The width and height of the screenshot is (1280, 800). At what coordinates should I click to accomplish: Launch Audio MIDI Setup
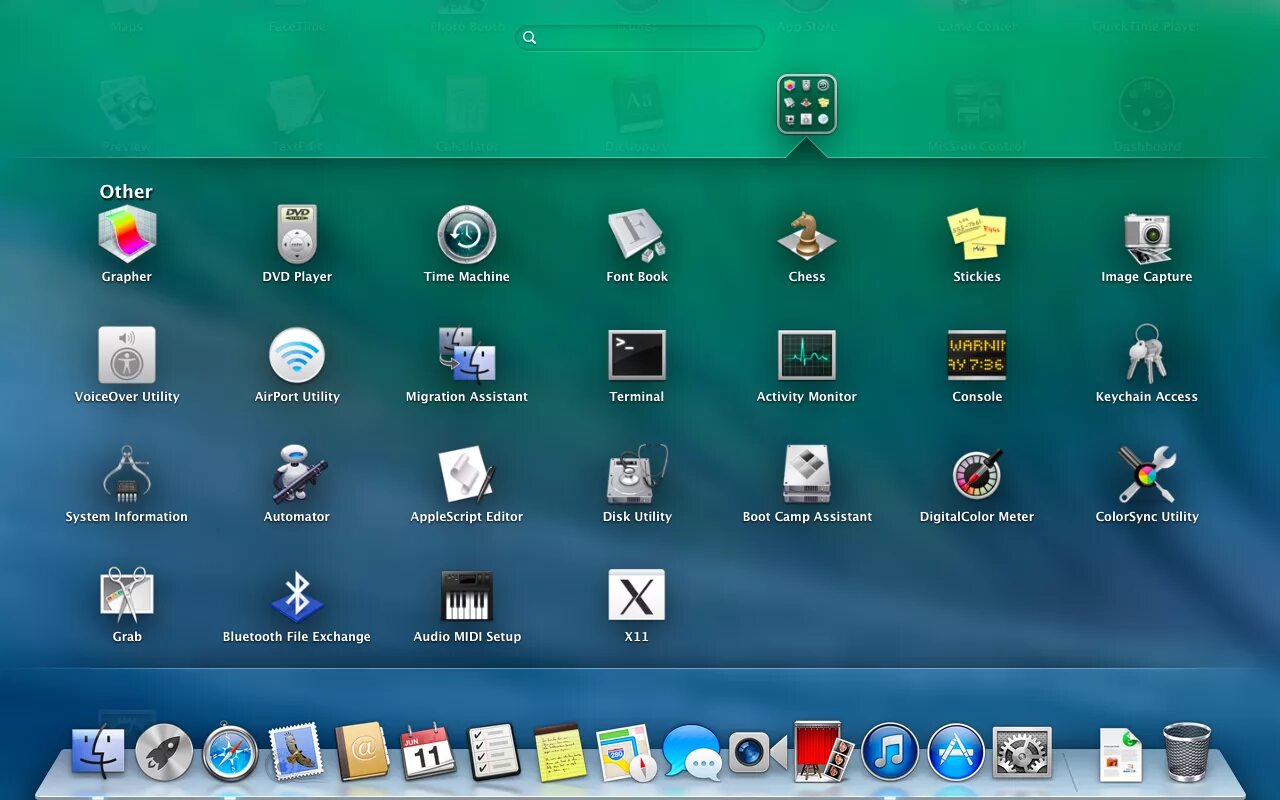point(467,595)
